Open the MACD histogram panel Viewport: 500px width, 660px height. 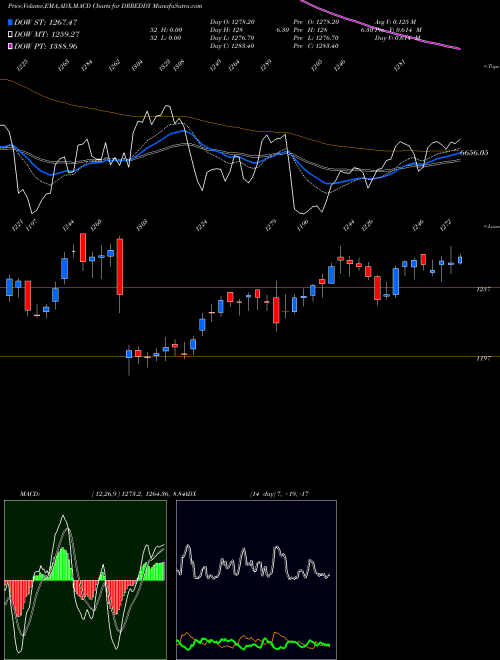click(85, 580)
